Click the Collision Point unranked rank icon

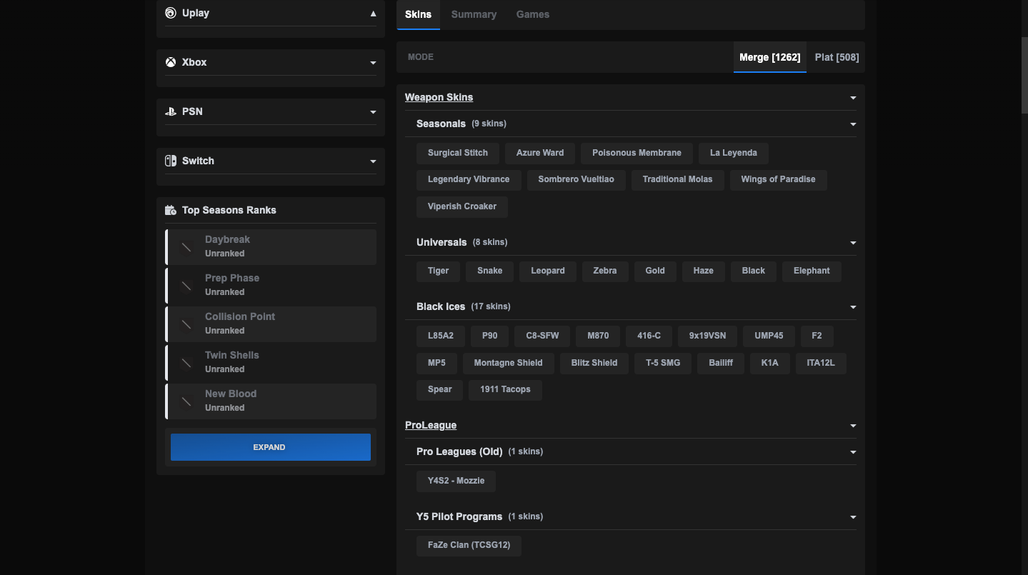(x=186, y=324)
